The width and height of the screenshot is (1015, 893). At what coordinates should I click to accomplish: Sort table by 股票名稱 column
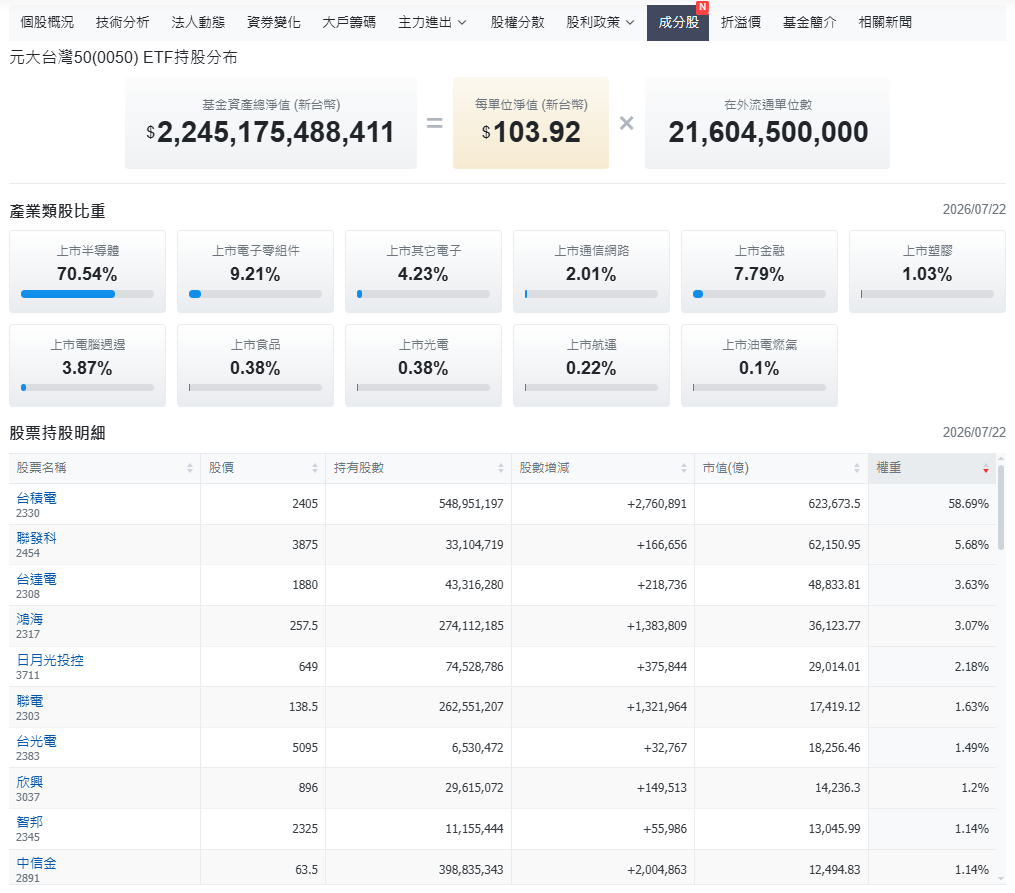click(105, 468)
